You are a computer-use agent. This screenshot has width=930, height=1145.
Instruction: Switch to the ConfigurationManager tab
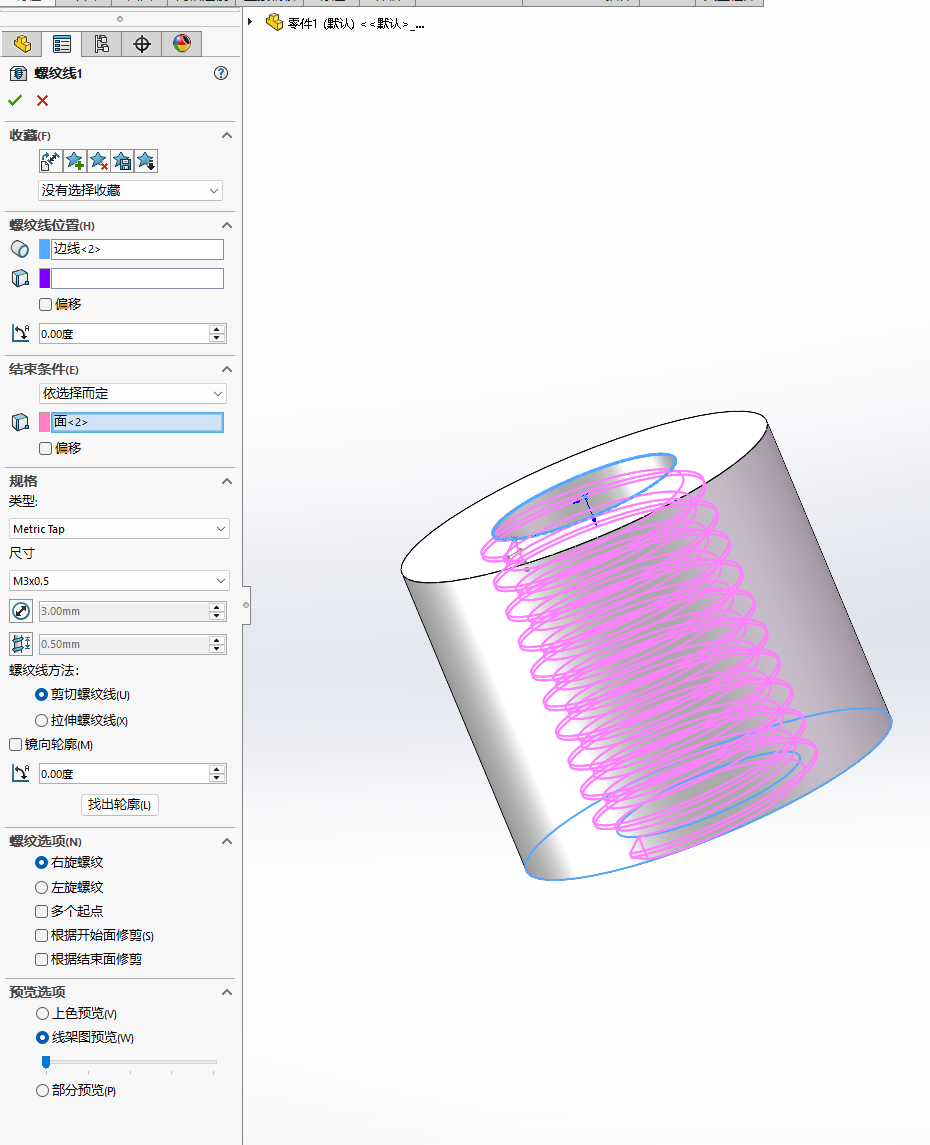click(101, 44)
